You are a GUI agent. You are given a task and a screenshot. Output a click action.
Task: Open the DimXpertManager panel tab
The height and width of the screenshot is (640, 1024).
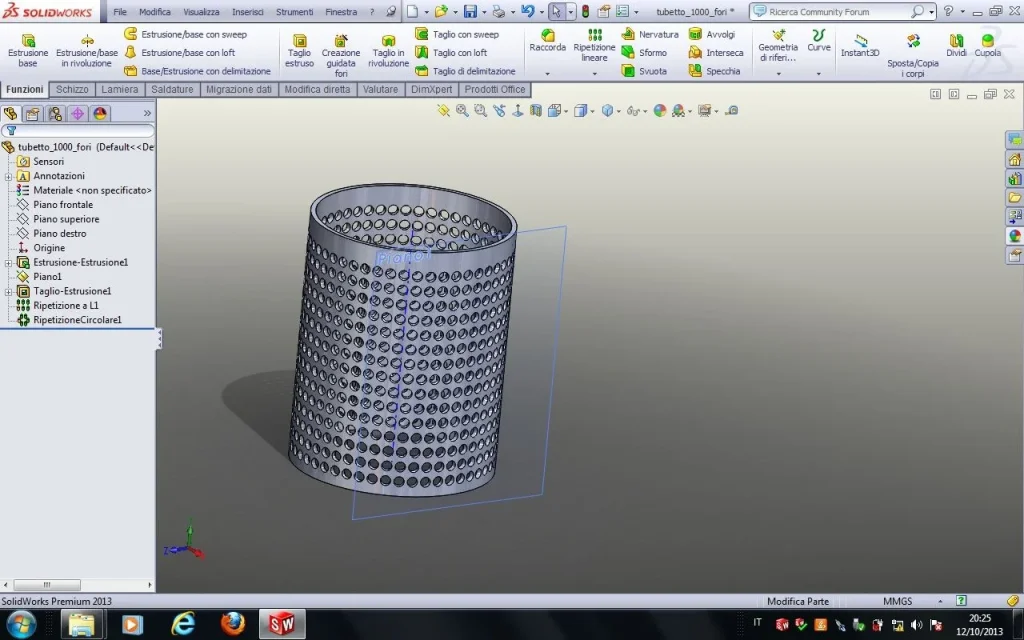point(77,114)
